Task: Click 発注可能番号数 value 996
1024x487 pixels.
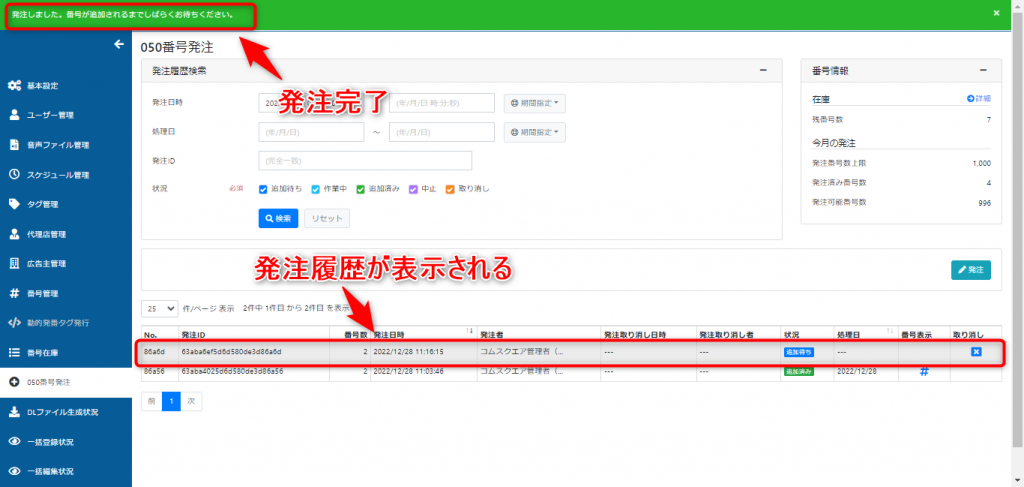Action: point(984,202)
